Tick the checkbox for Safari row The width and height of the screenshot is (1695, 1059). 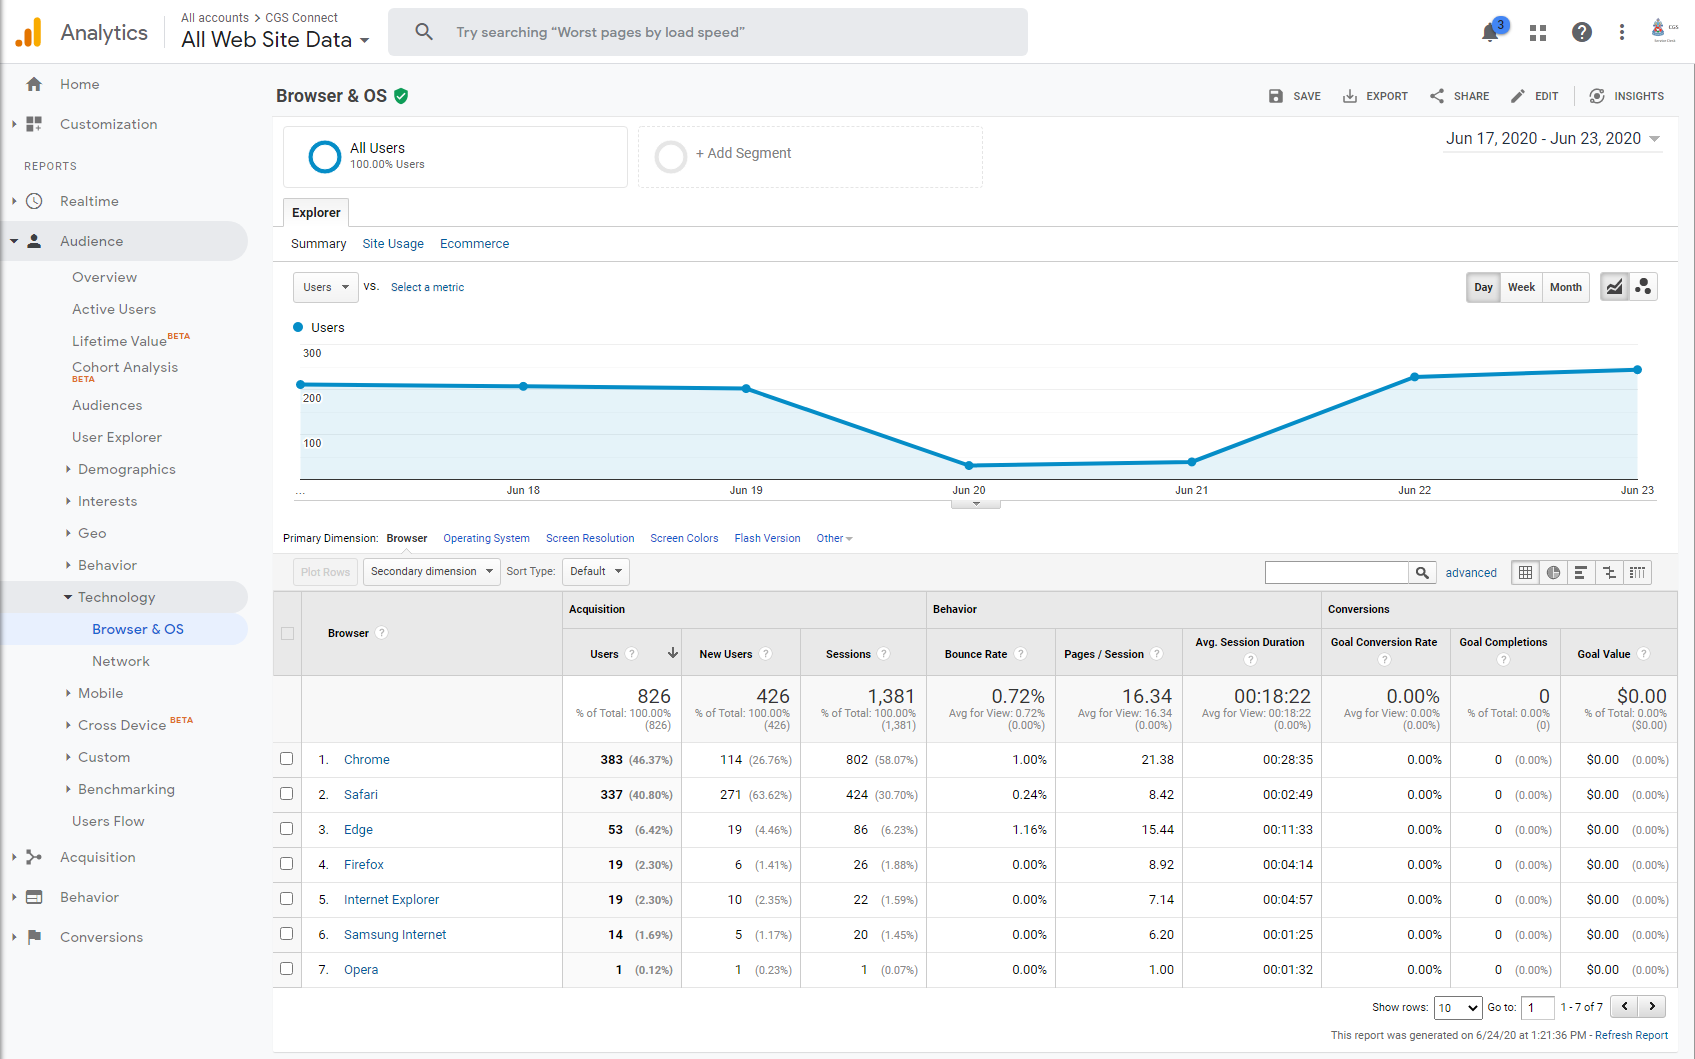click(x=287, y=794)
